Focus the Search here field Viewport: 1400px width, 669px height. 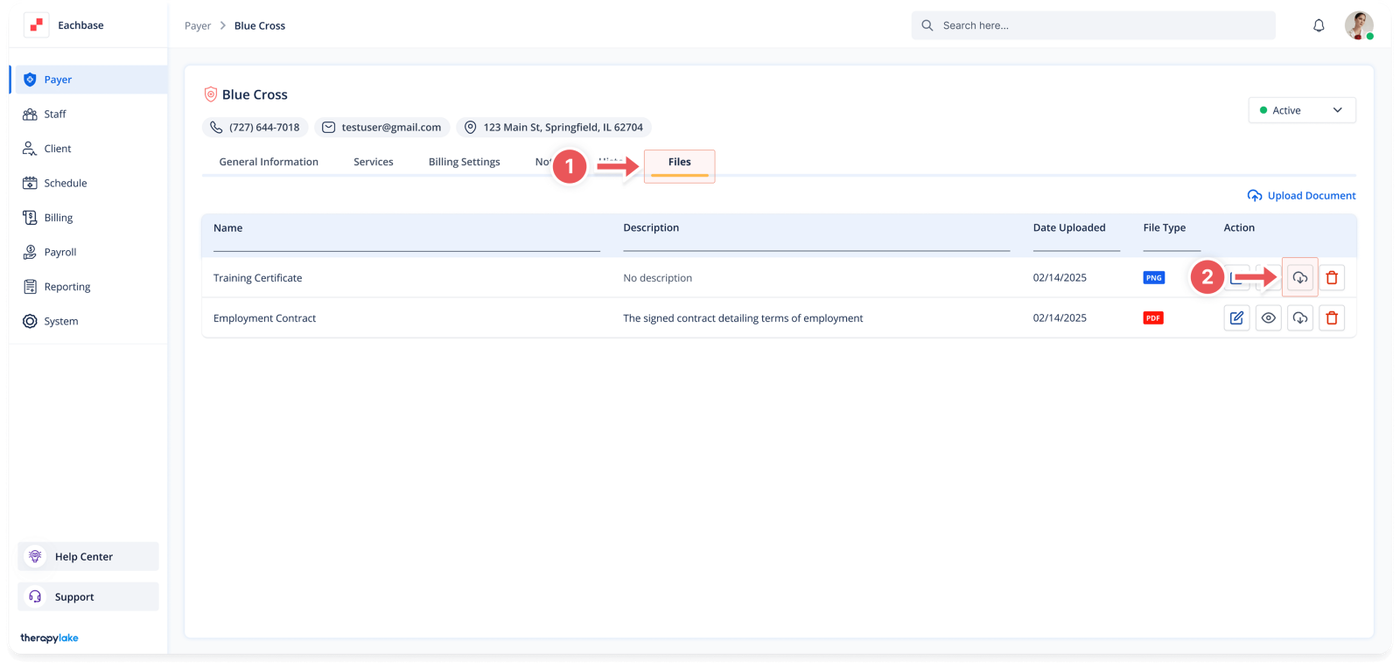tap(1094, 26)
